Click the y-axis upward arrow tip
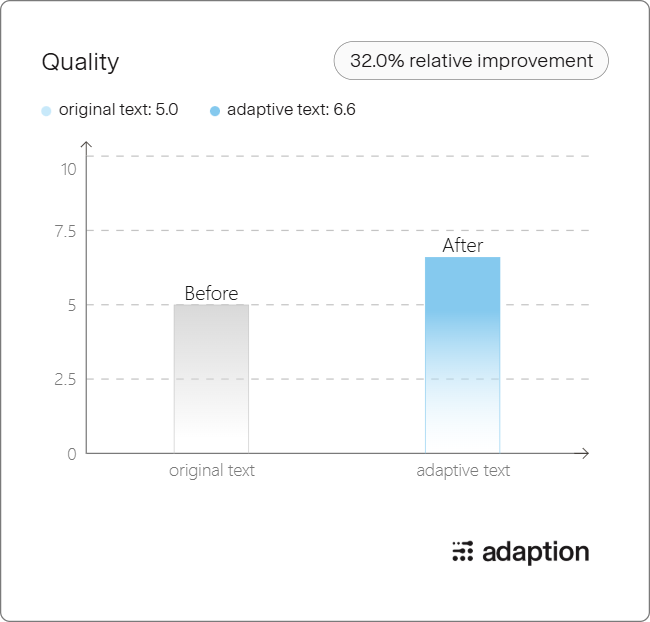This screenshot has width=650, height=622. click(86, 143)
